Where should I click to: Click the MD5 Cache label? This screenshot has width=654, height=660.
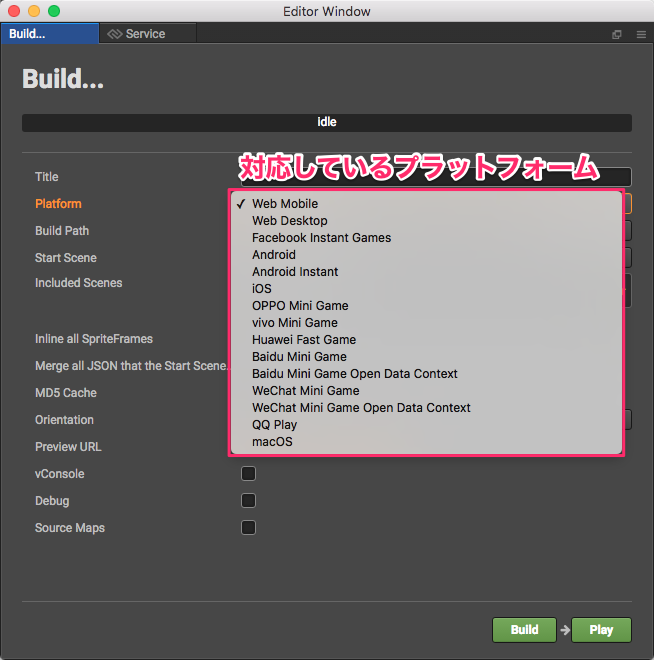[66, 393]
